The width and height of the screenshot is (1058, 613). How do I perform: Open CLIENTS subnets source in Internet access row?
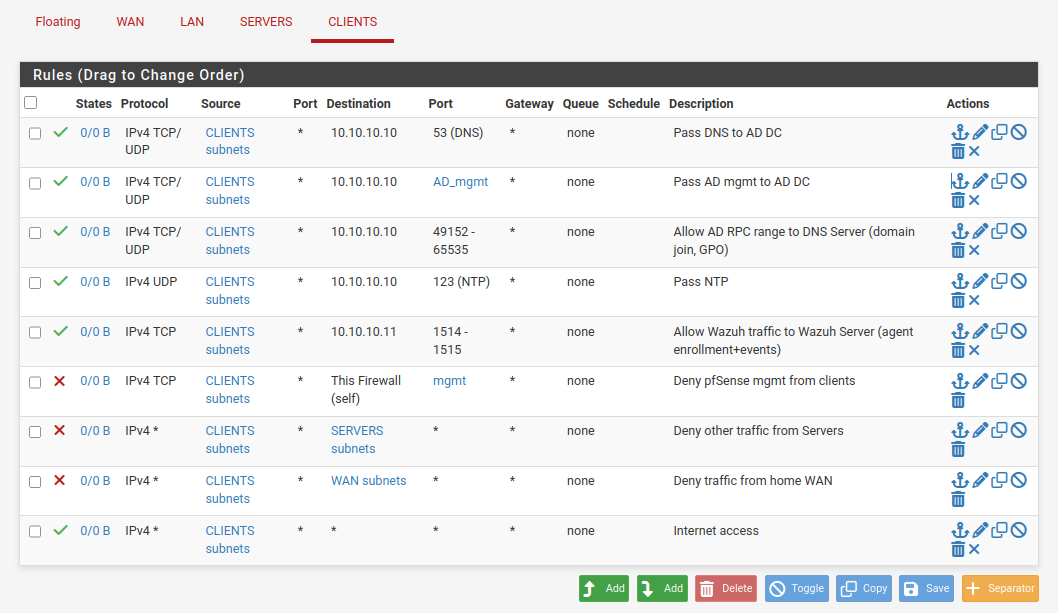point(230,539)
